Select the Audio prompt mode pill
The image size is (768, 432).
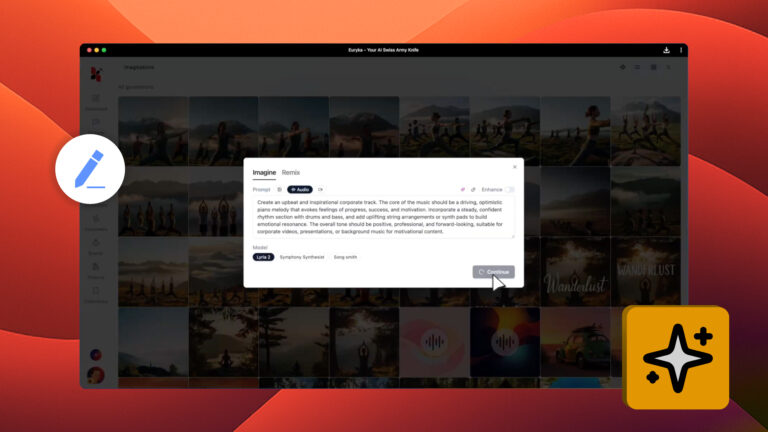(300, 190)
